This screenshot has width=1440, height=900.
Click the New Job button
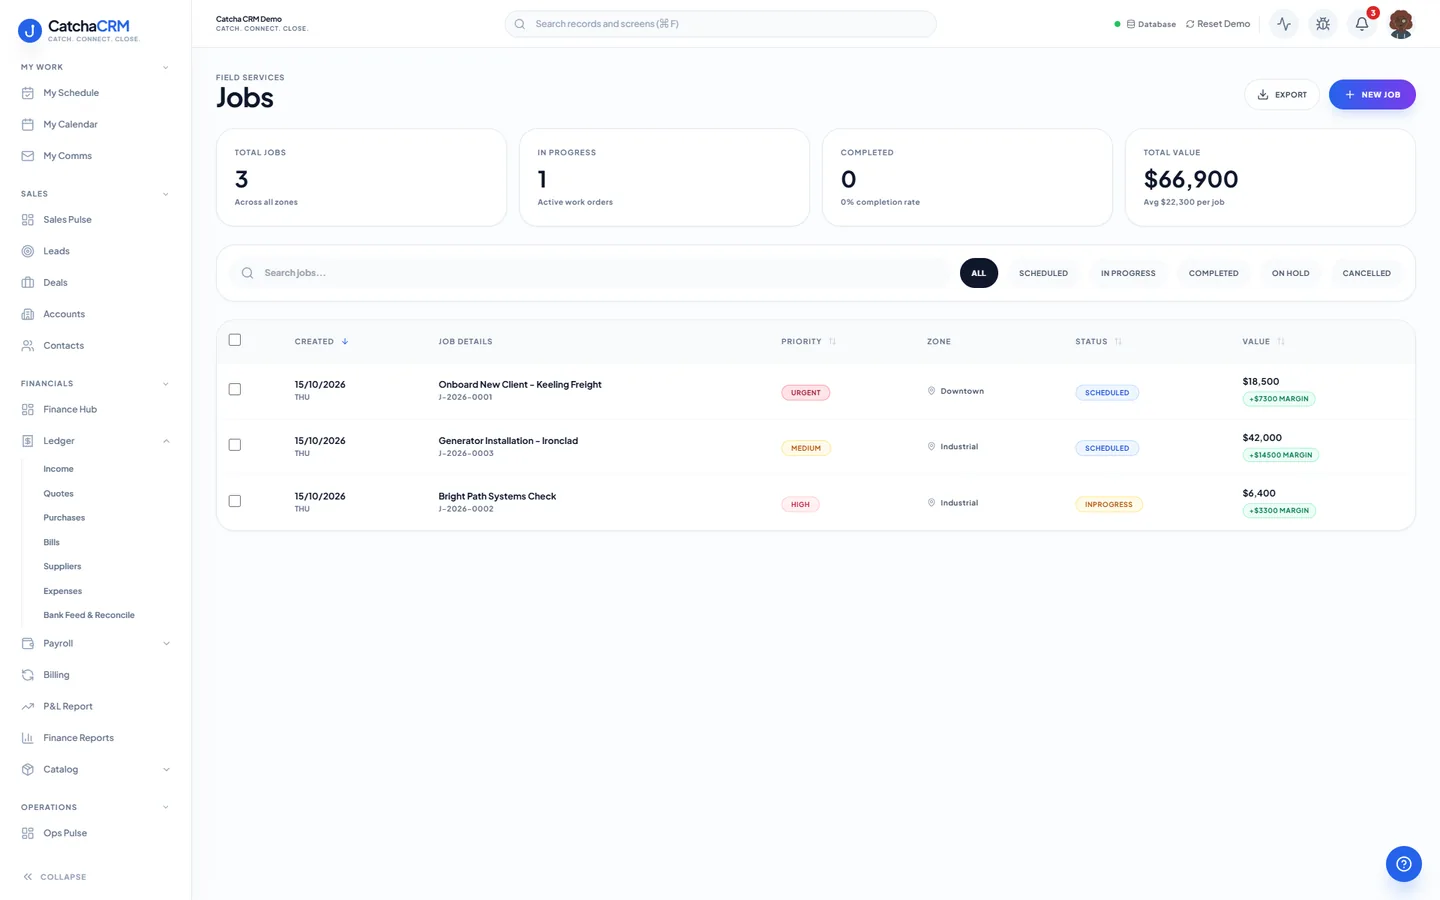pos(1372,95)
